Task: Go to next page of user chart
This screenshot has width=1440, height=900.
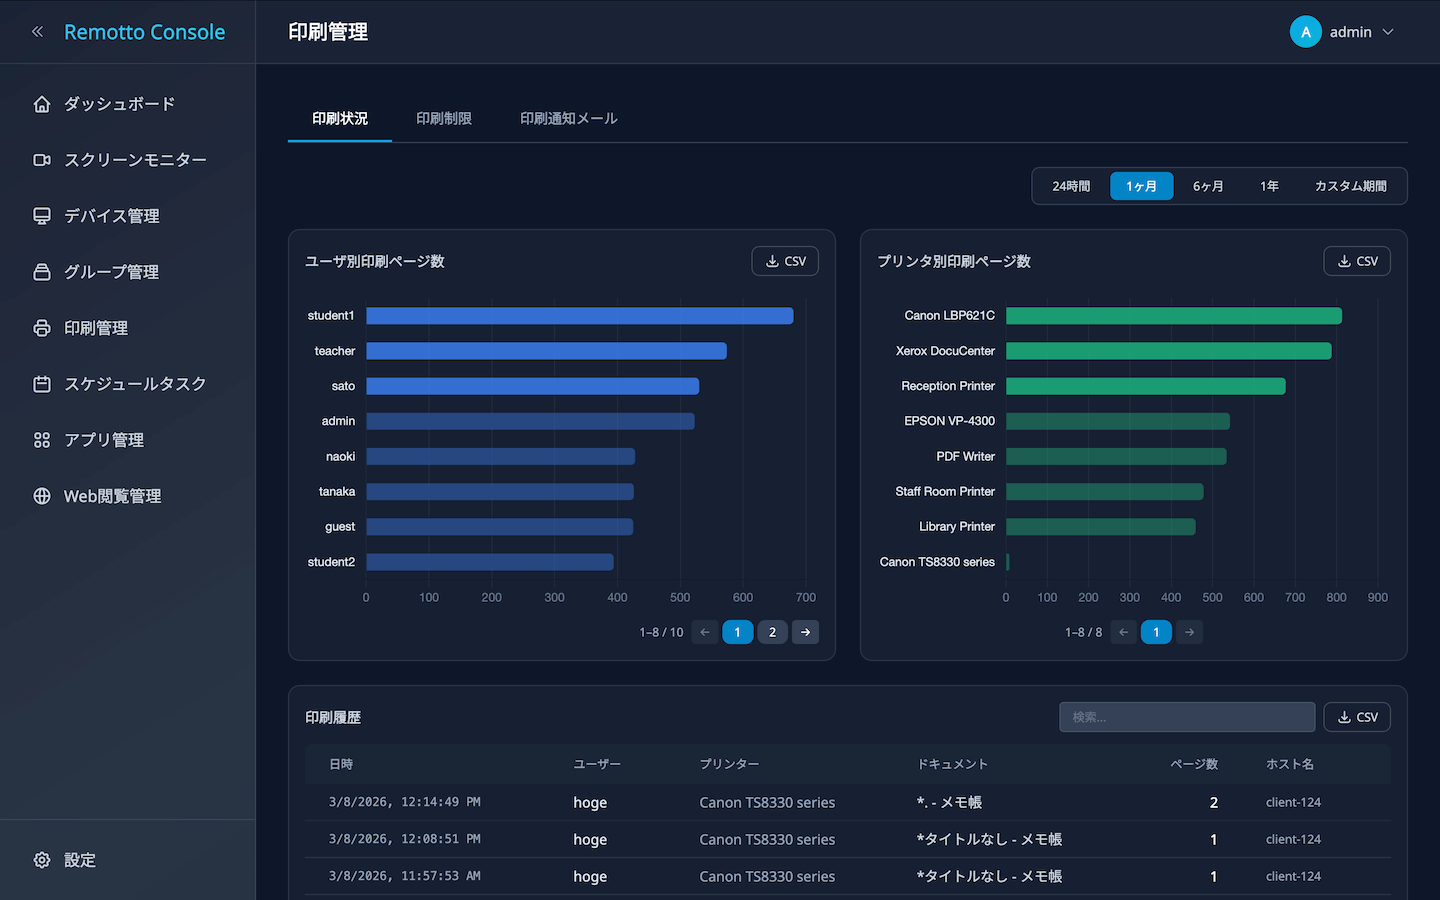Action: (805, 632)
